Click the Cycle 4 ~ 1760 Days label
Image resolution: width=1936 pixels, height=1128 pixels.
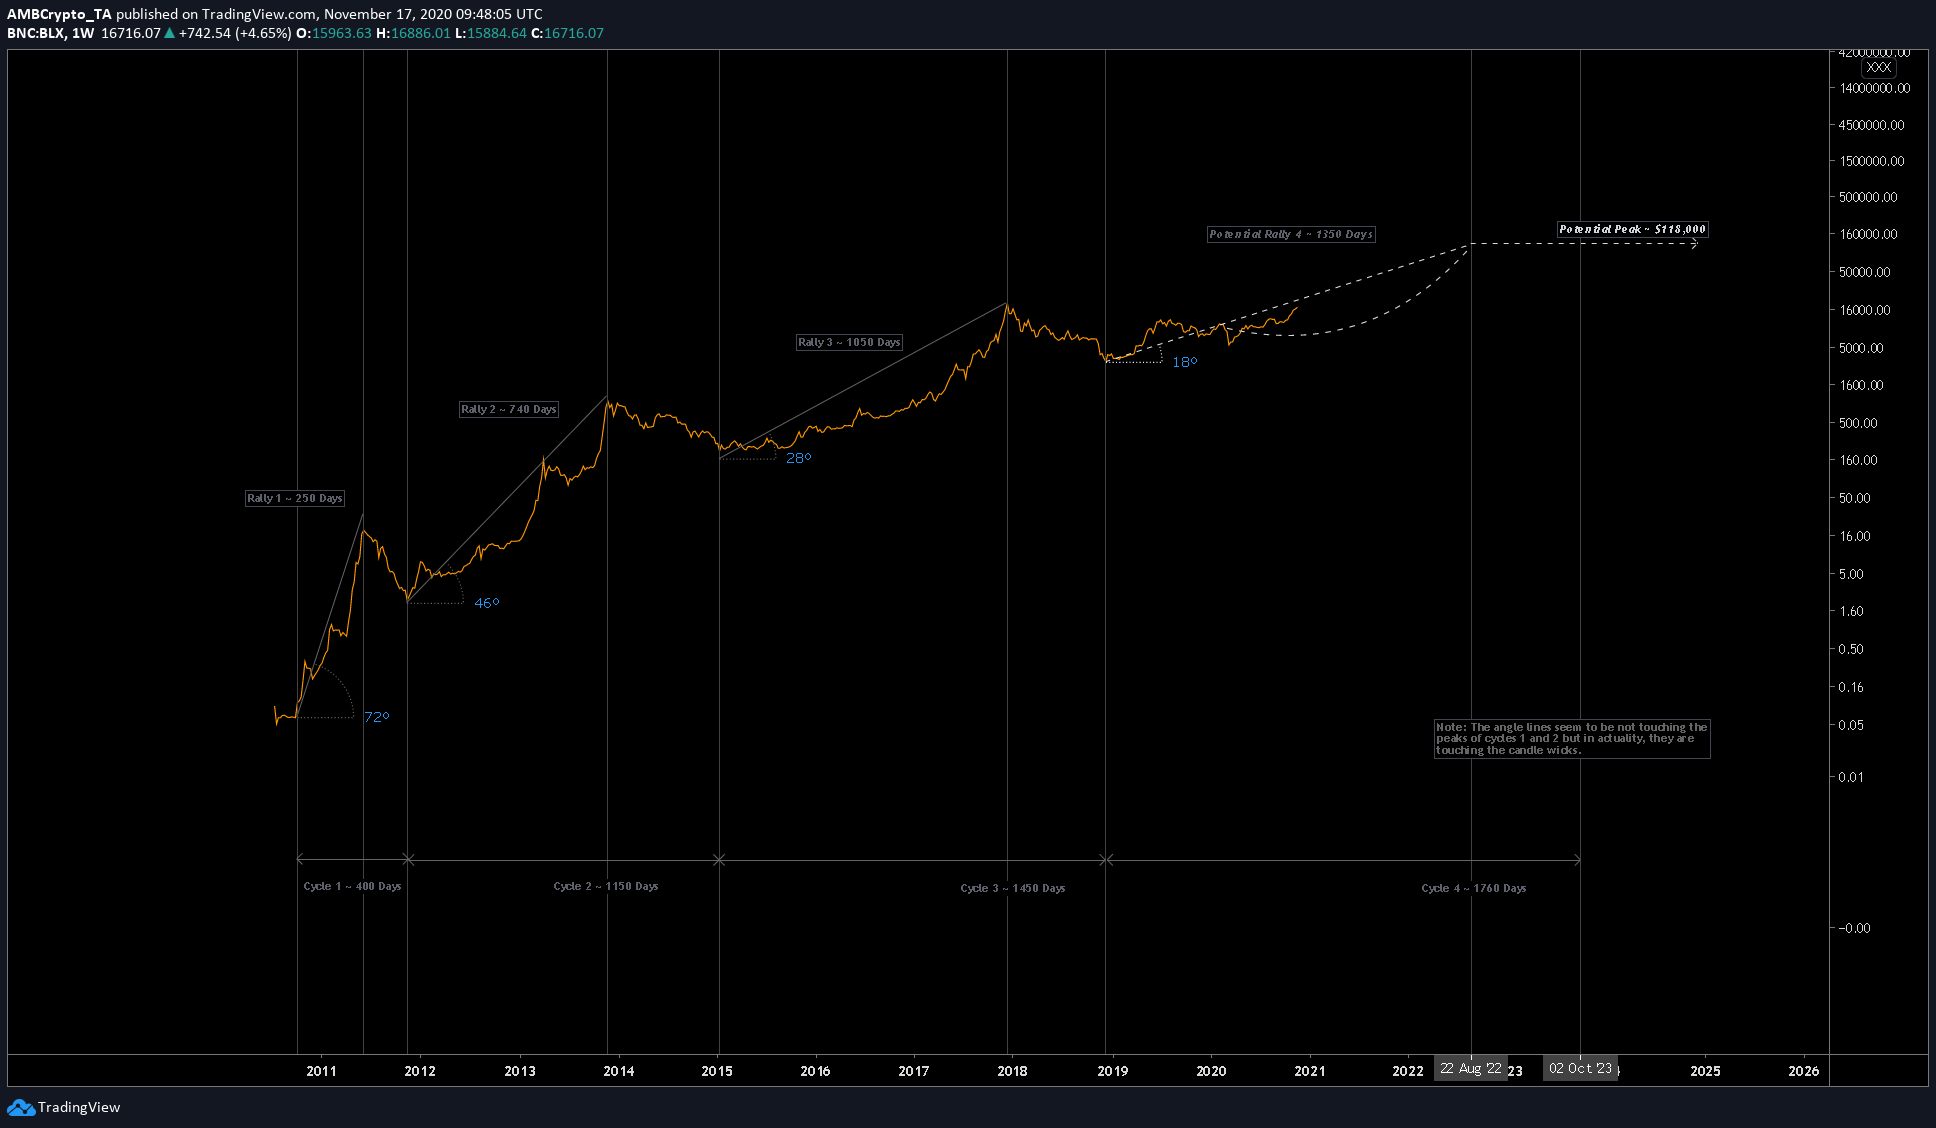1473,888
